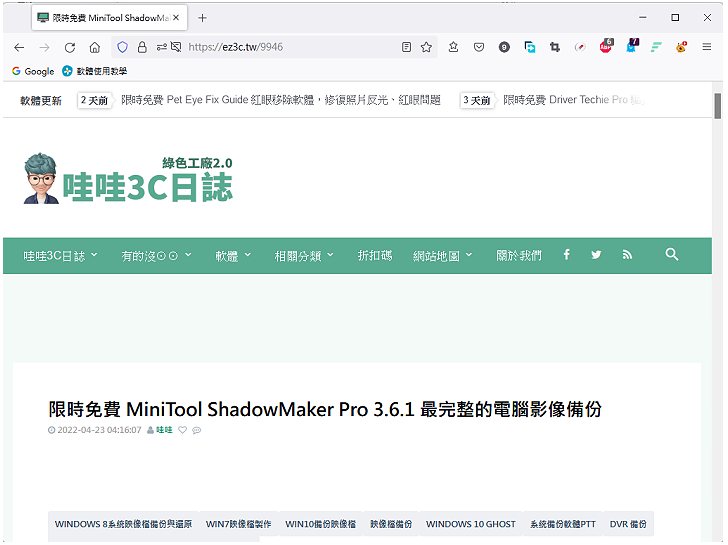The width and height of the screenshot is (728, 545).
Task: Open tag 系統備份軟體PTT
Action: tap(563, 524)
